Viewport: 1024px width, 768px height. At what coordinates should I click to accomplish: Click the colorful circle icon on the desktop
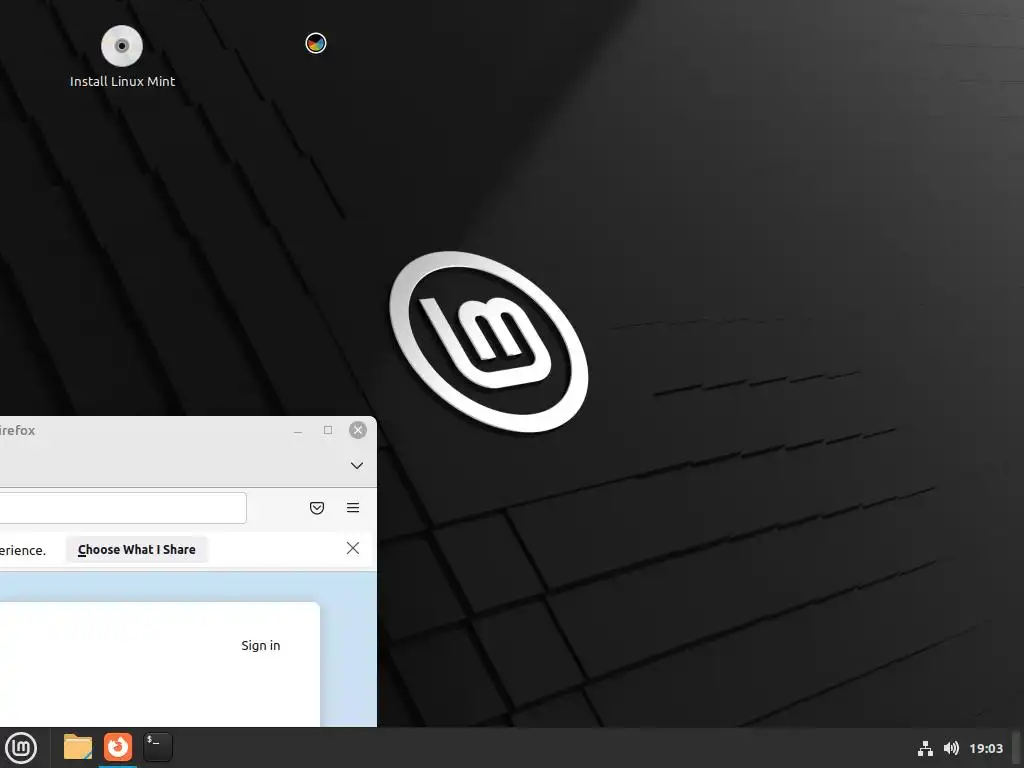[x=315, y=43]
